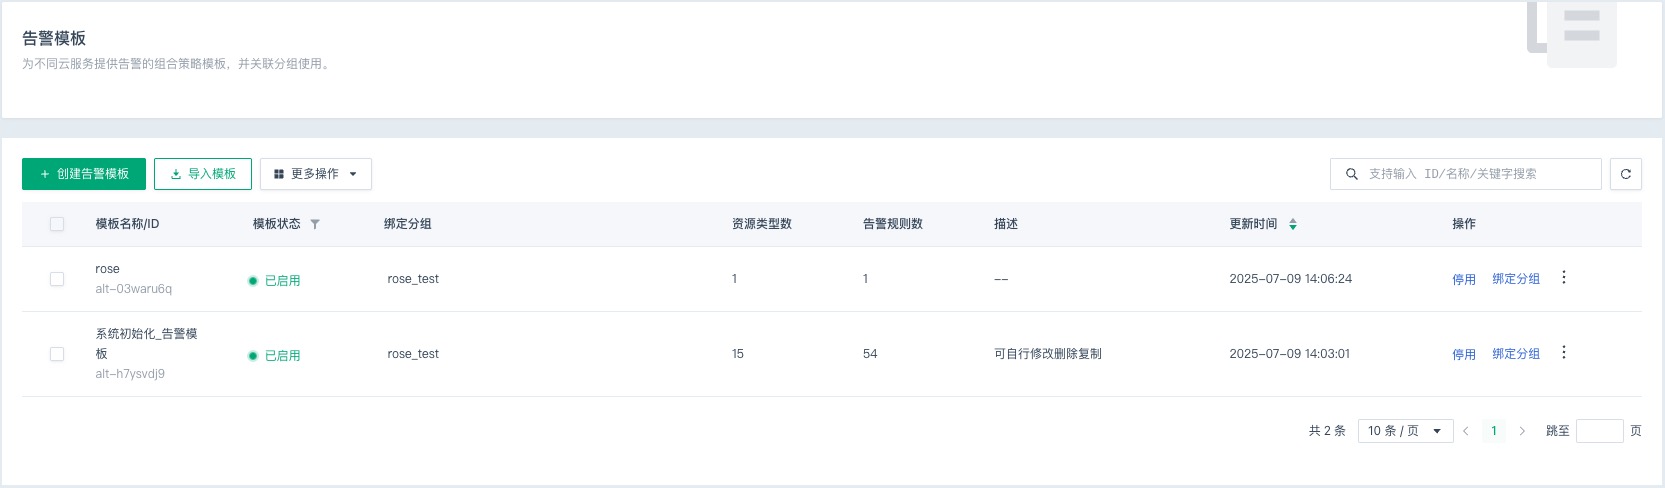
Task: Click the 创建告警模板 button
Action: (84, 174)
